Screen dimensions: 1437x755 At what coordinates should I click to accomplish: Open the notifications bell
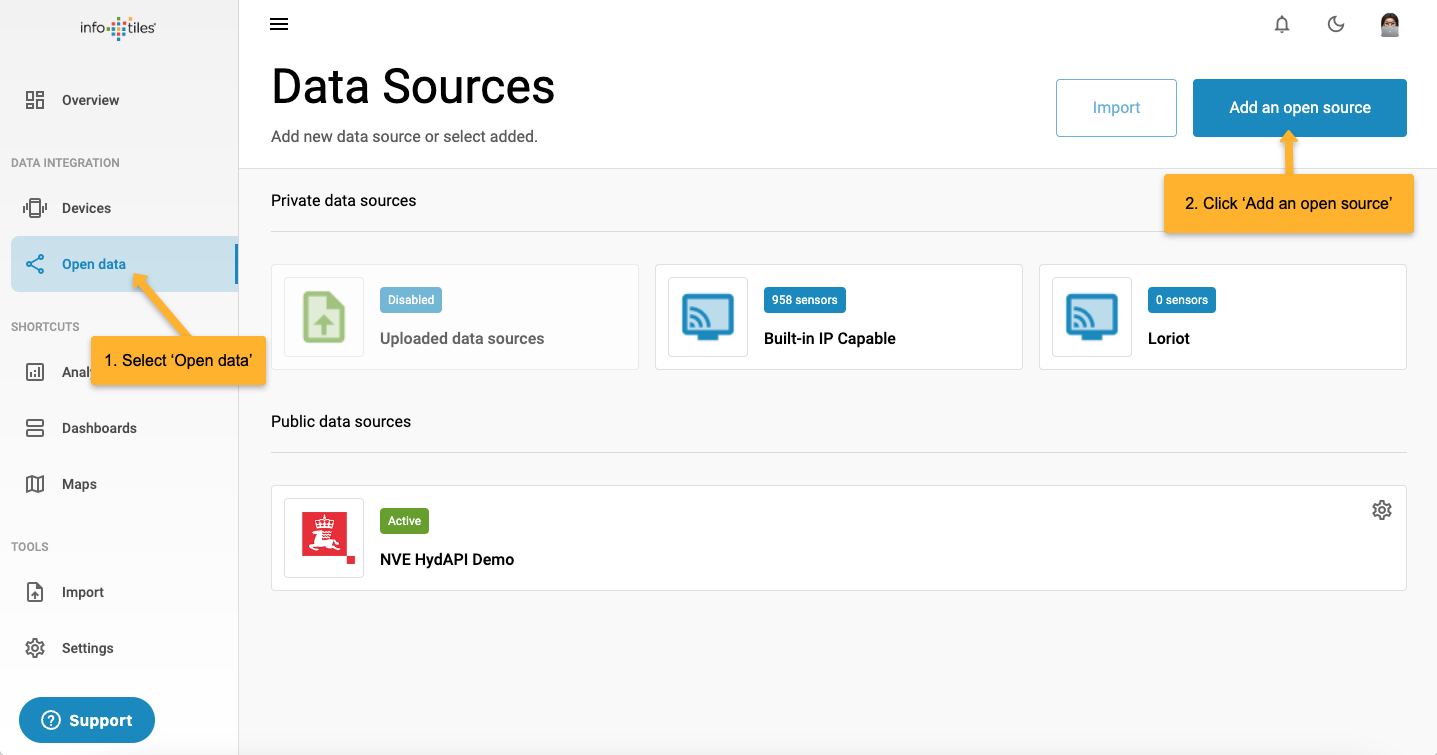[x=1282, y=25]
